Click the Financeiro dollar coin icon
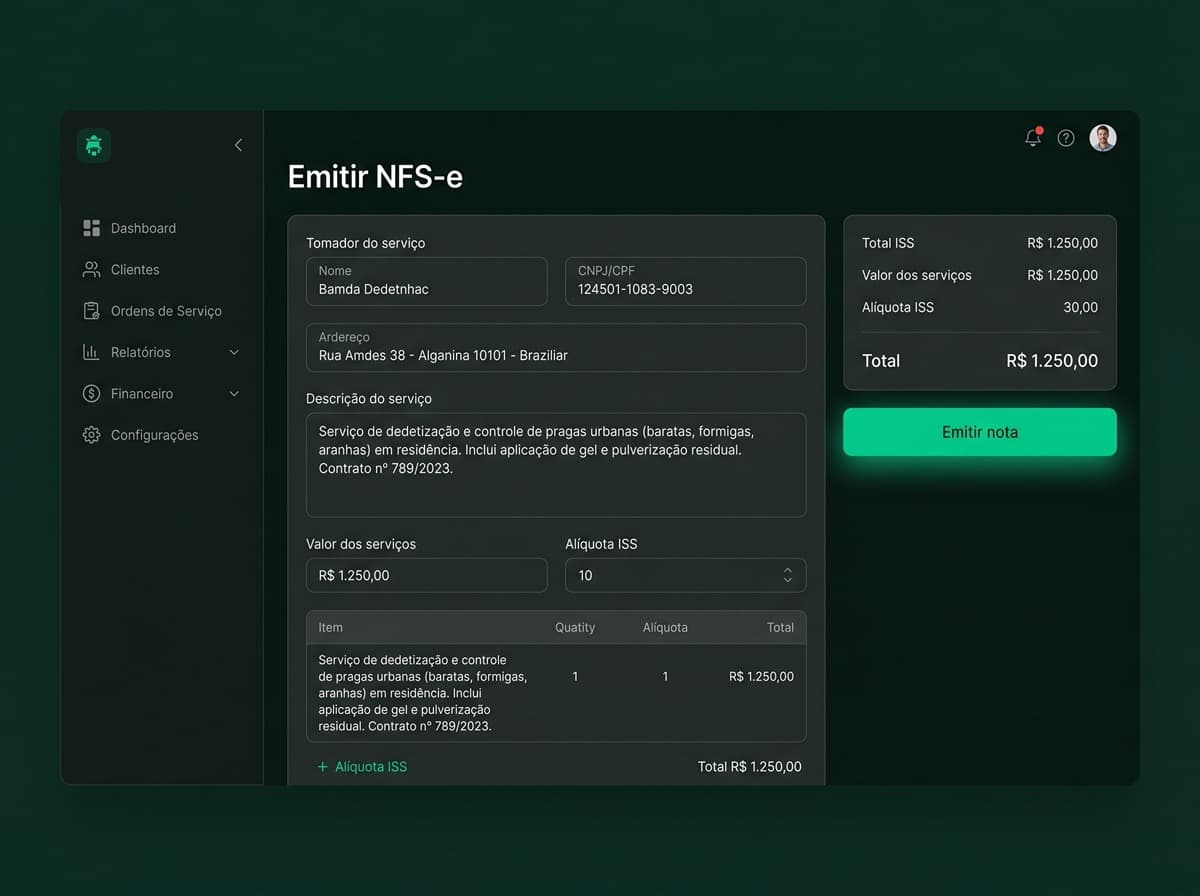 click(91, 394)
